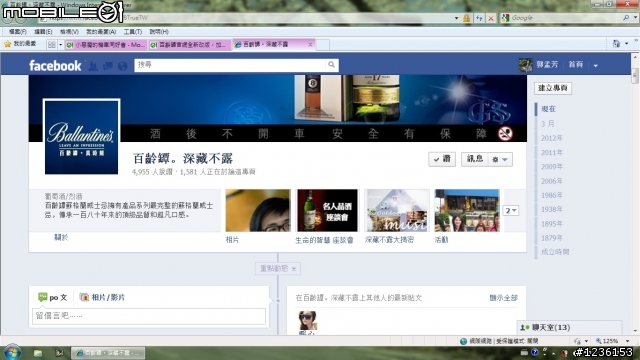Open the 活動 events thumbnail
Image resolution: width=640 pixels, height=360 pixels.
tap(467, 211)
